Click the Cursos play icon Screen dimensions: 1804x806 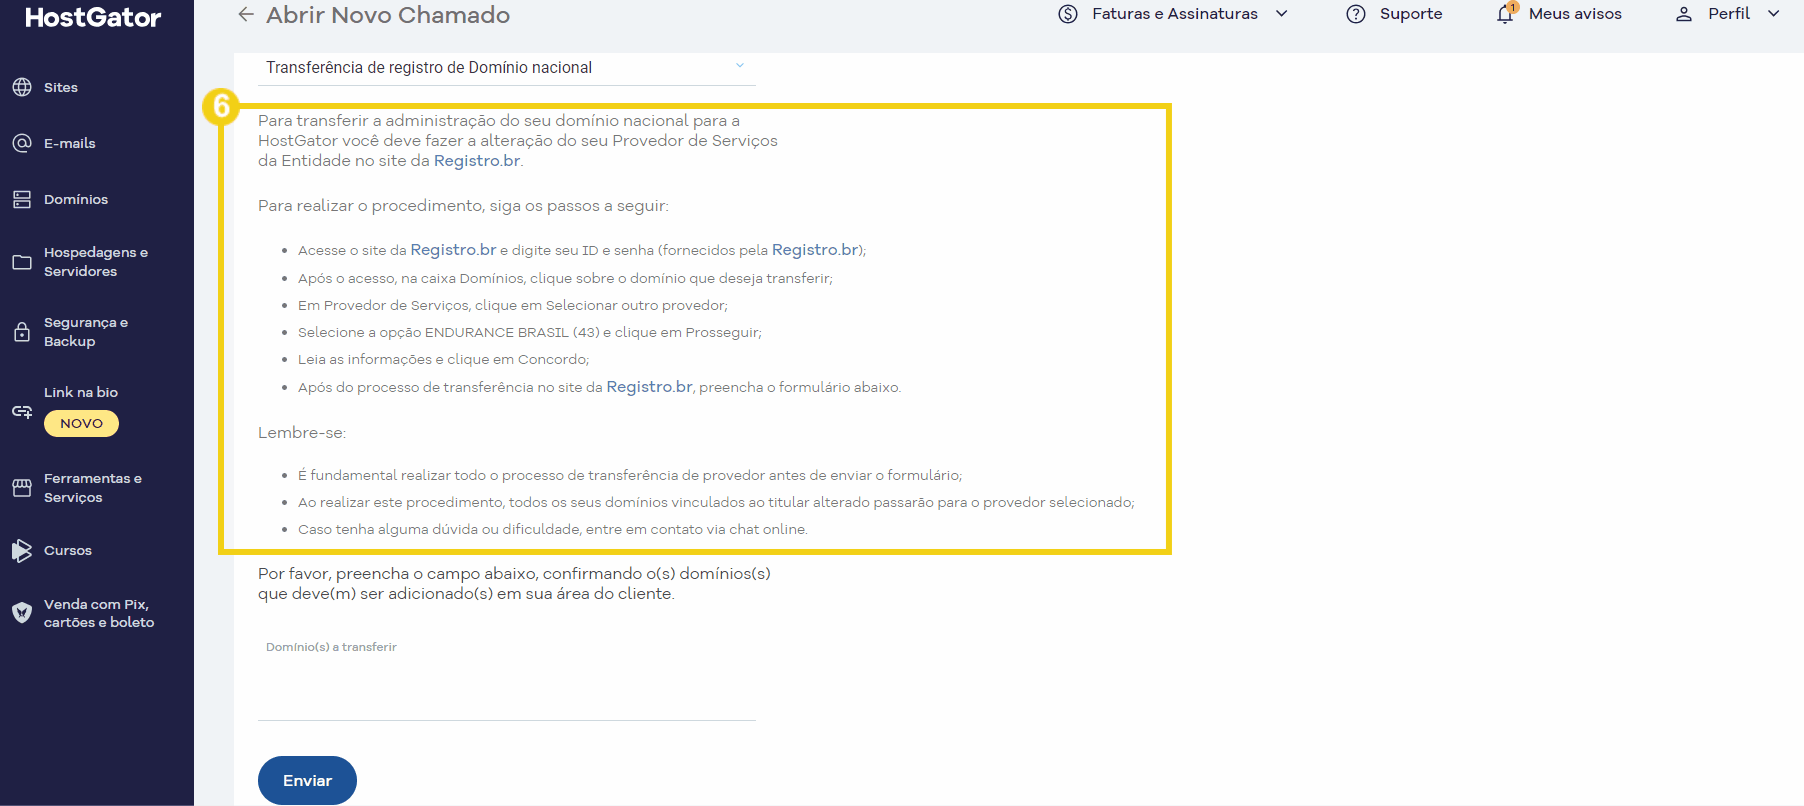(22, 550)
